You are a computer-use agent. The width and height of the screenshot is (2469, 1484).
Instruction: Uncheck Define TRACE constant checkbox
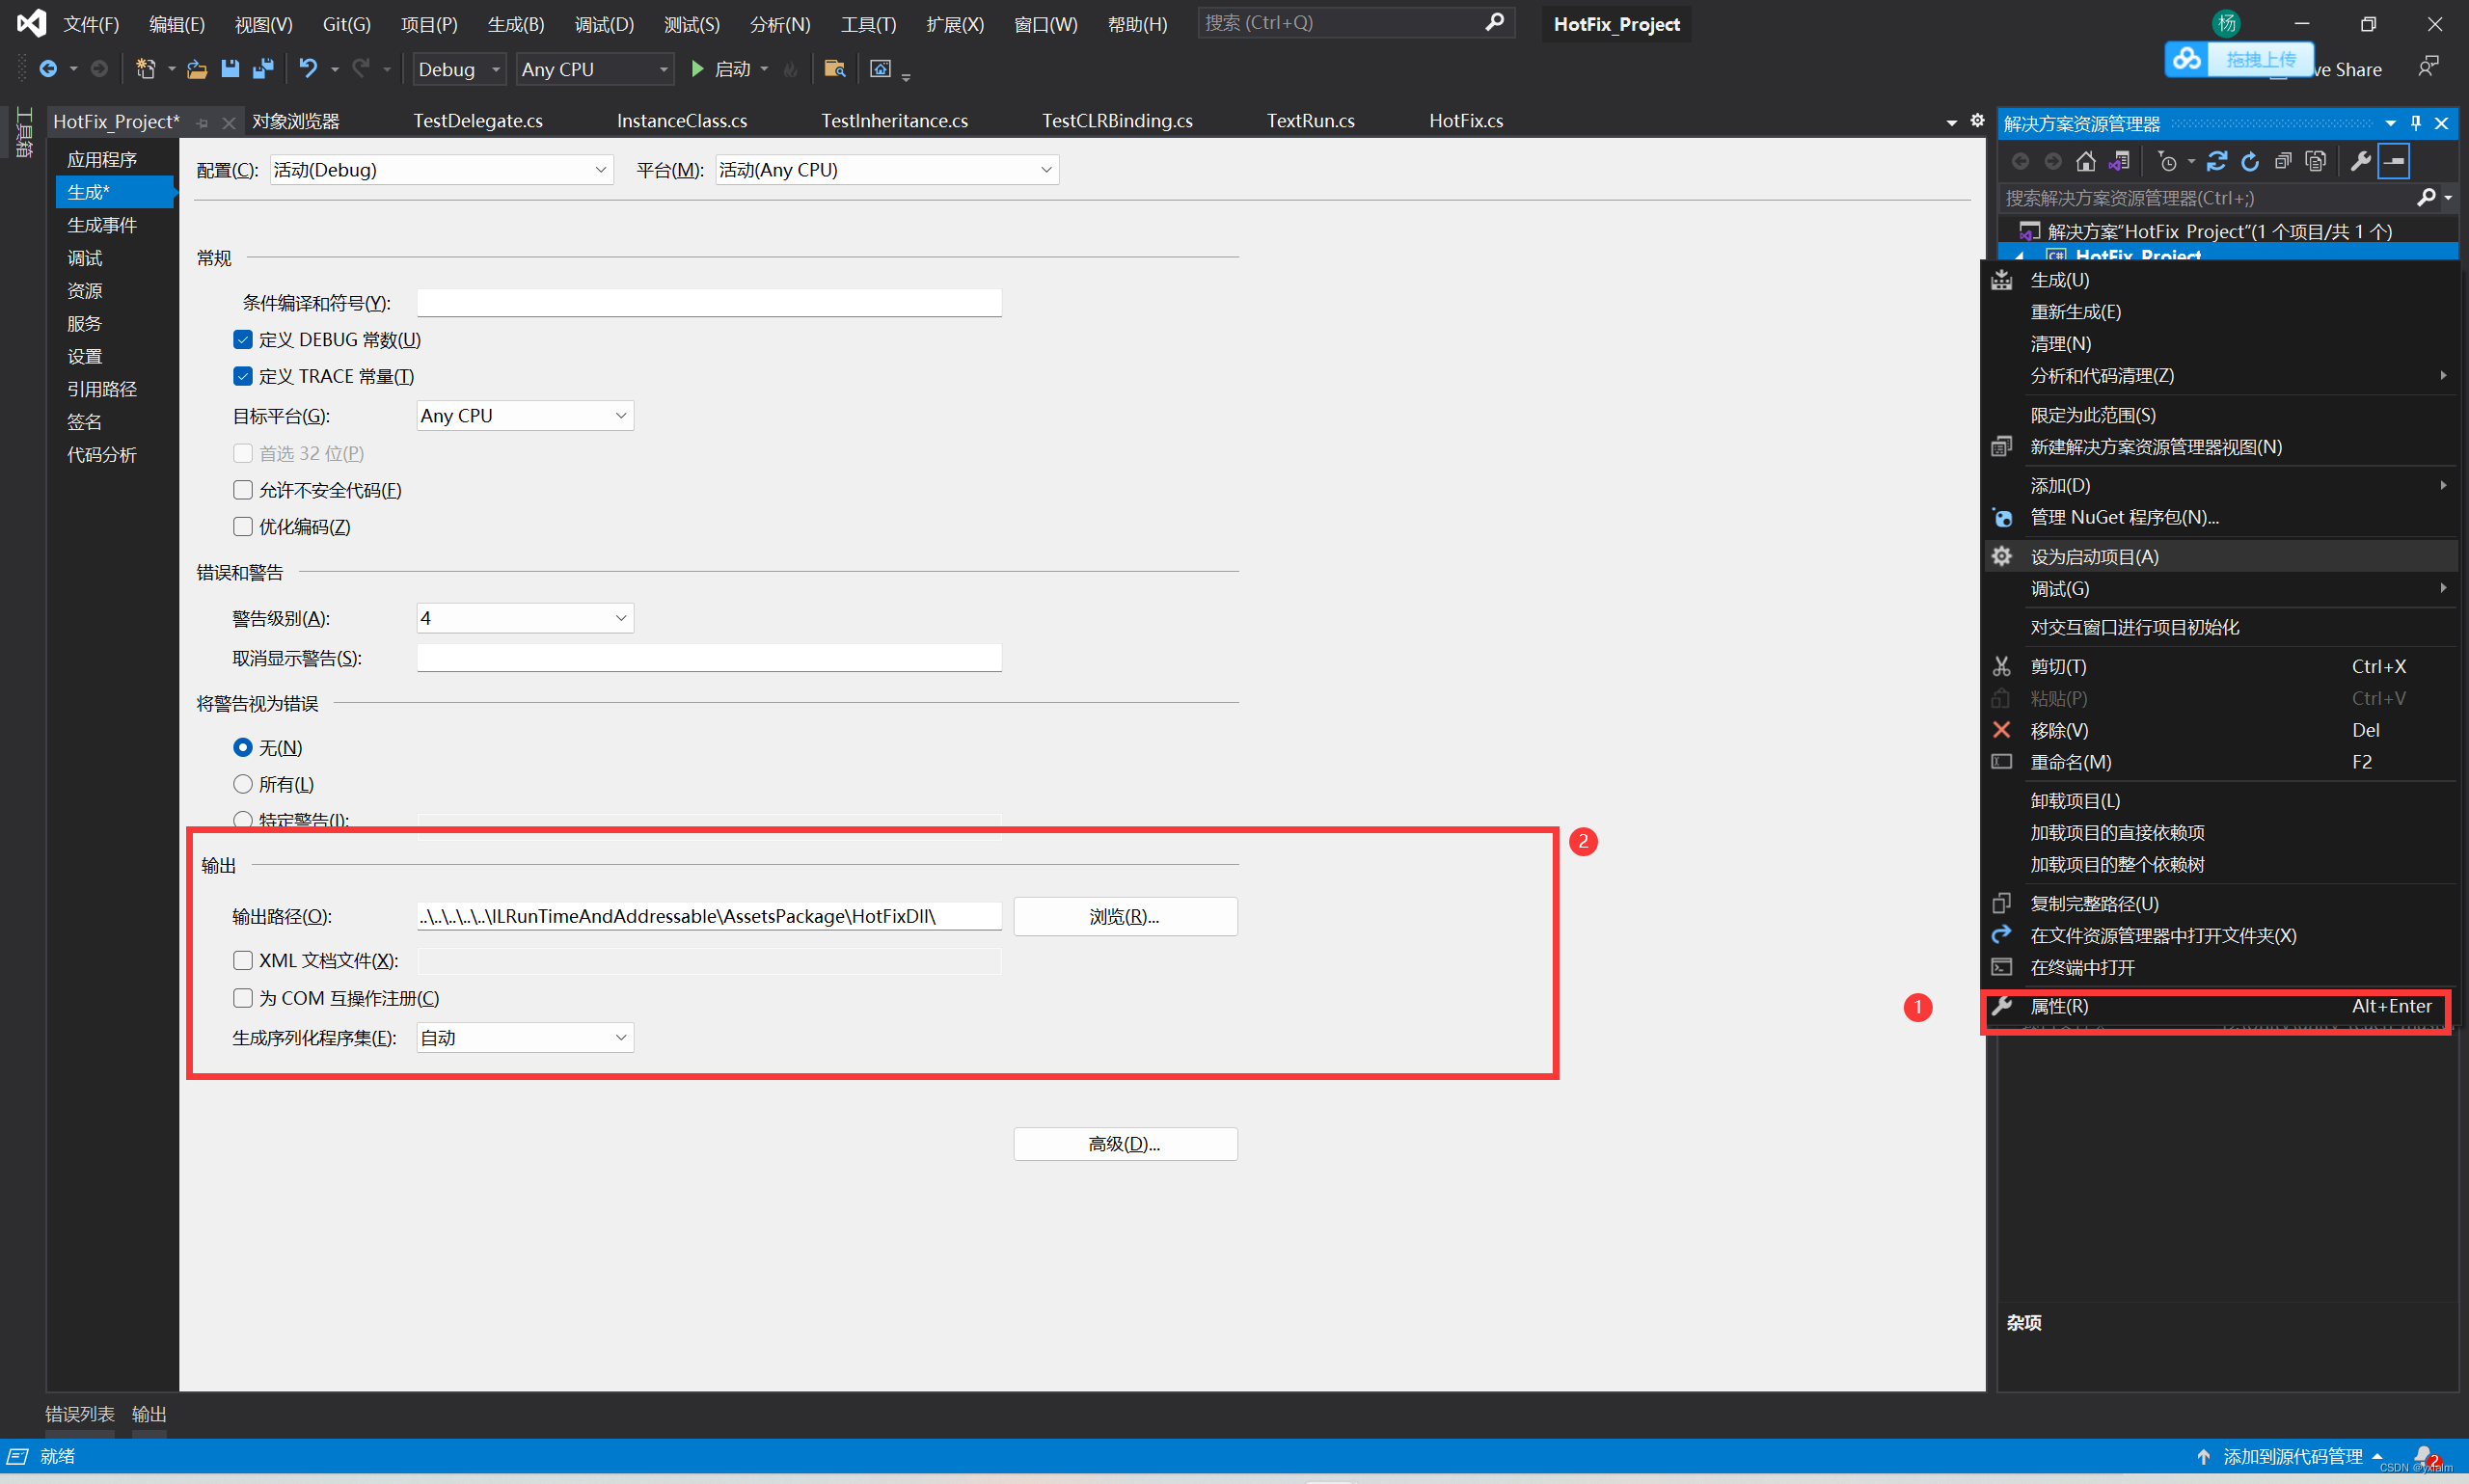pyautogui.click(x=243, y=377)
